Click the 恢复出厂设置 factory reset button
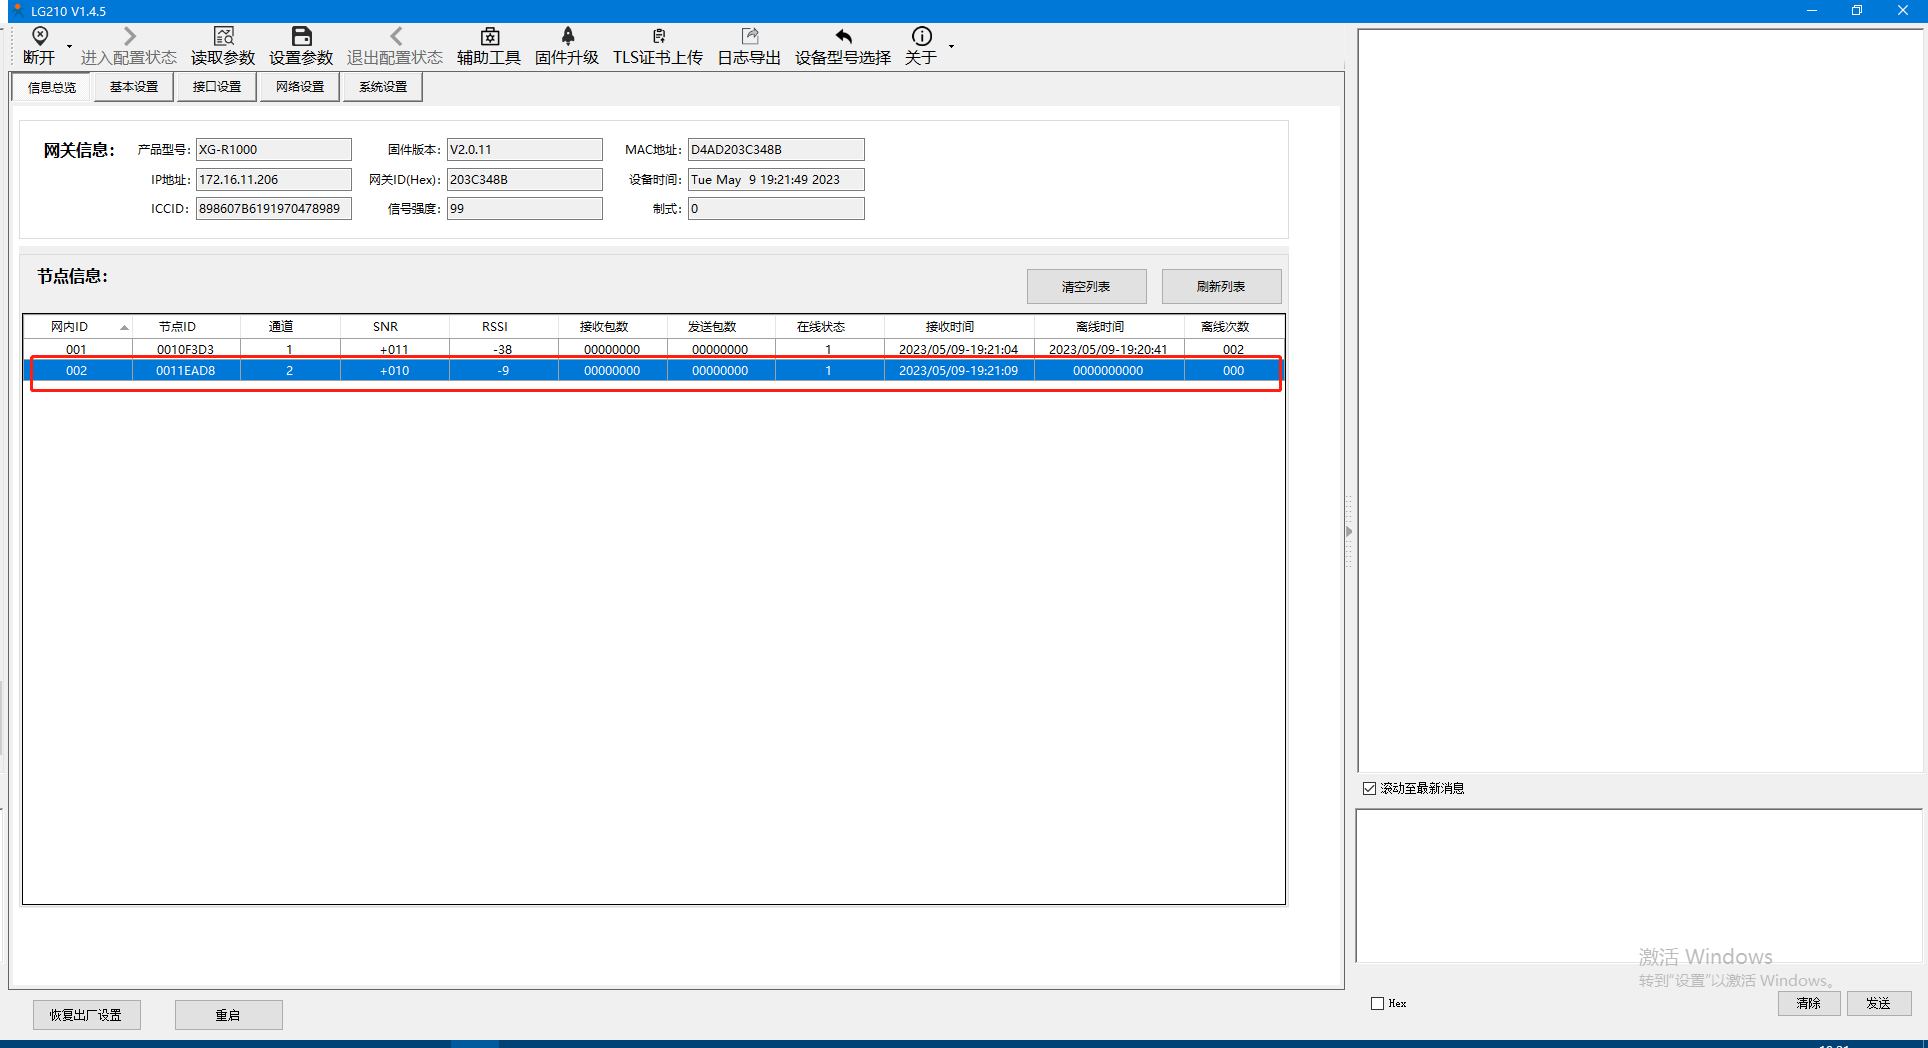 (86, 1015)
